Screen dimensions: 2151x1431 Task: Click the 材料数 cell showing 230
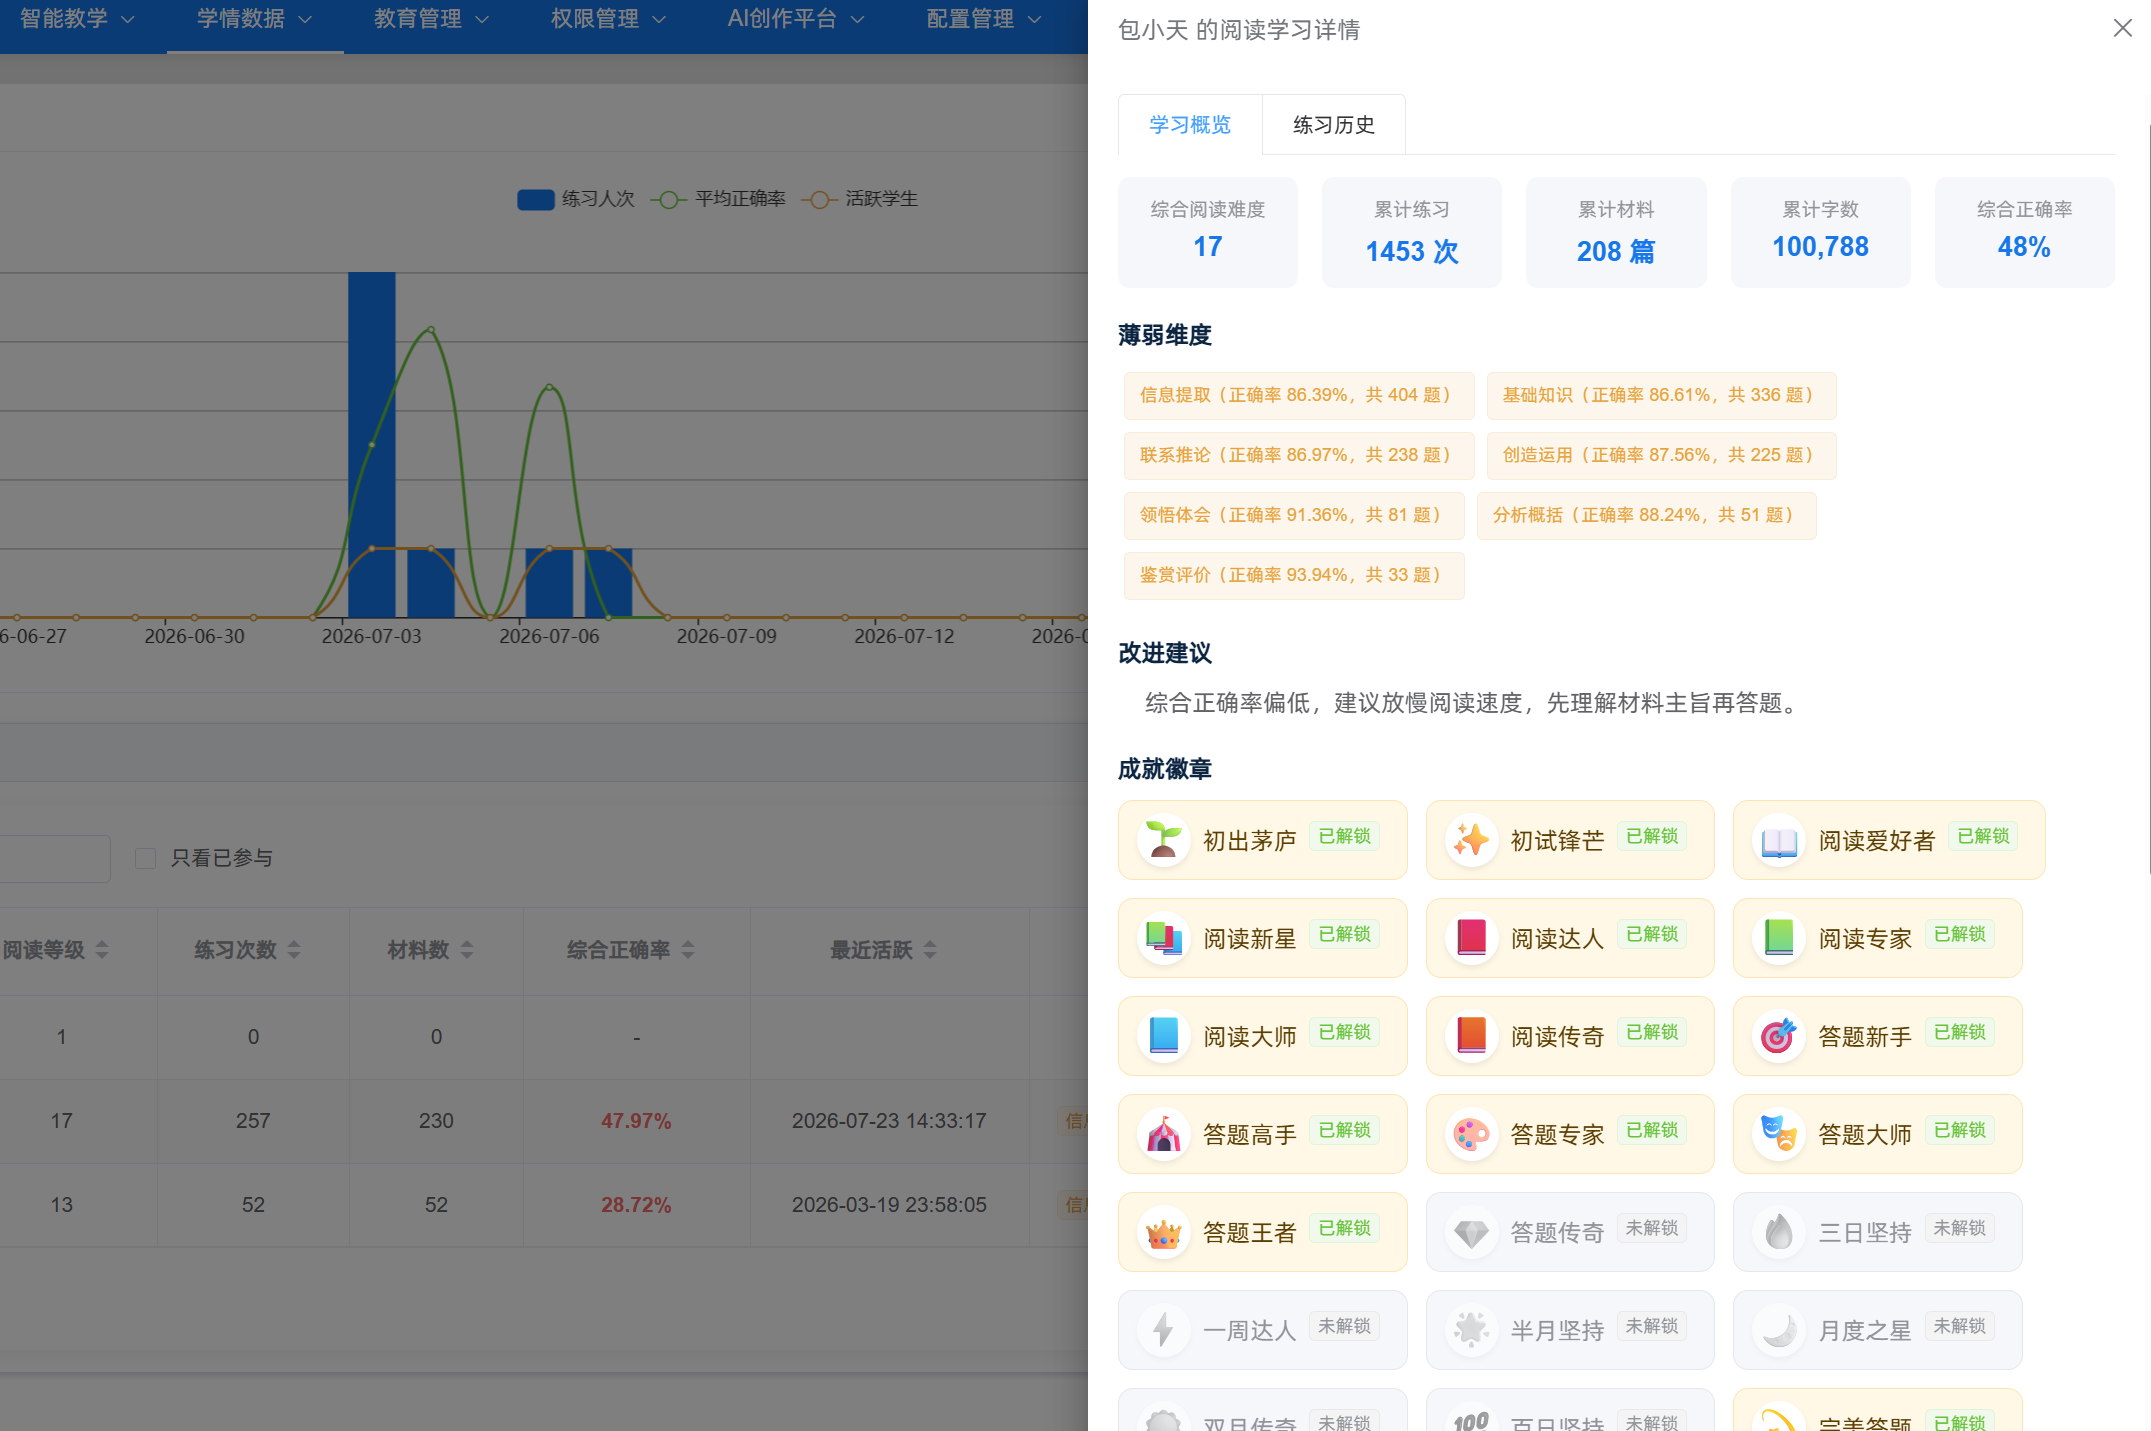coord(436,1121)
